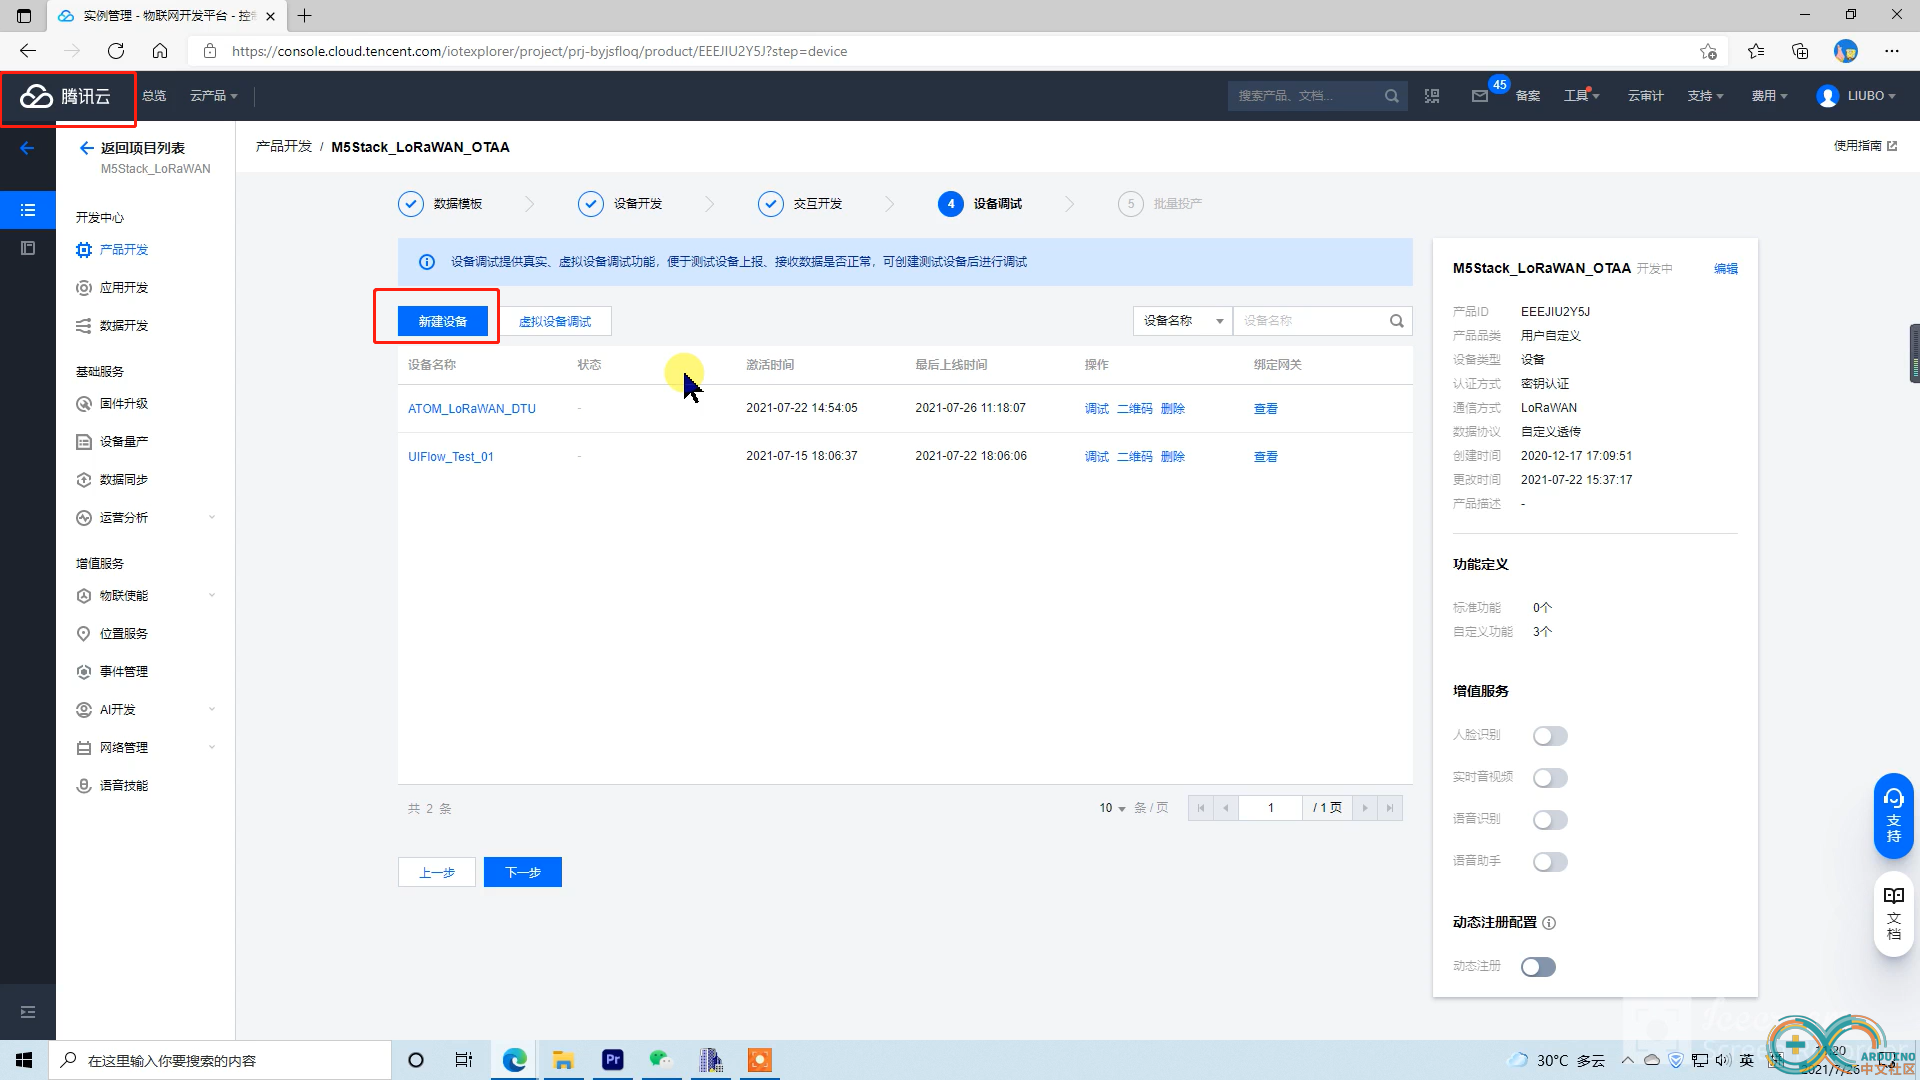Select 应用开发 in sidebar

123,288
